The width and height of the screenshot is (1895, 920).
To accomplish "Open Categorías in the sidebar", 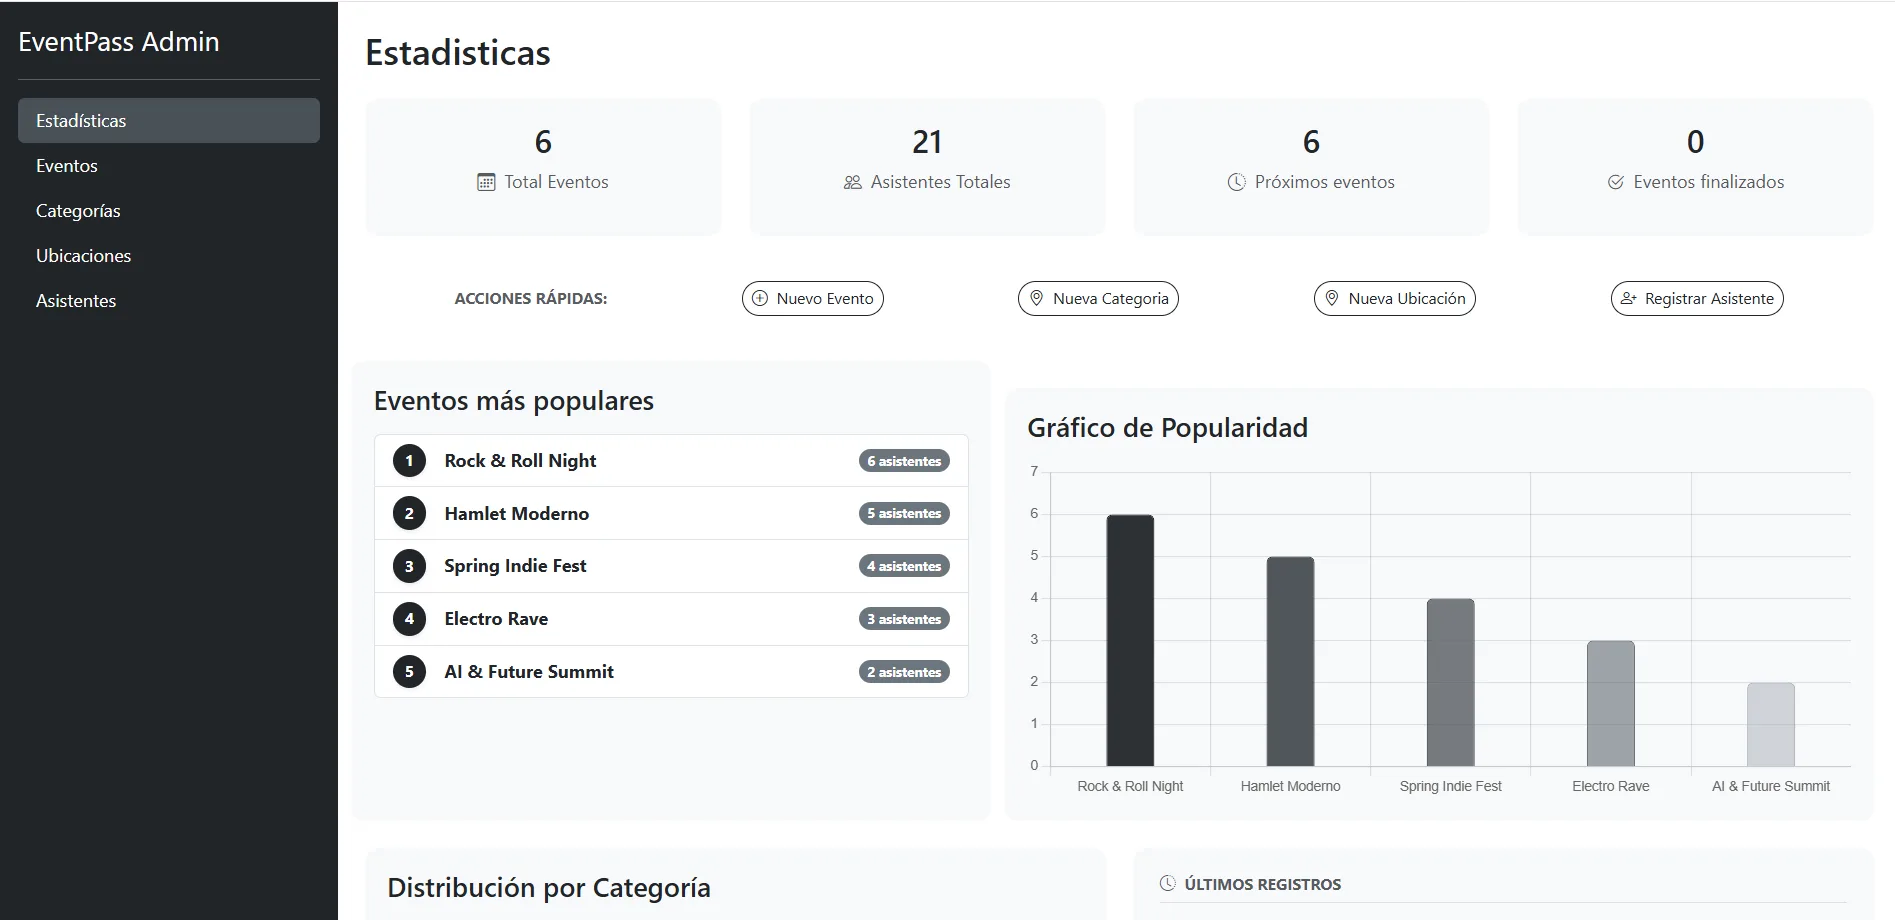I will pos(169,211).
